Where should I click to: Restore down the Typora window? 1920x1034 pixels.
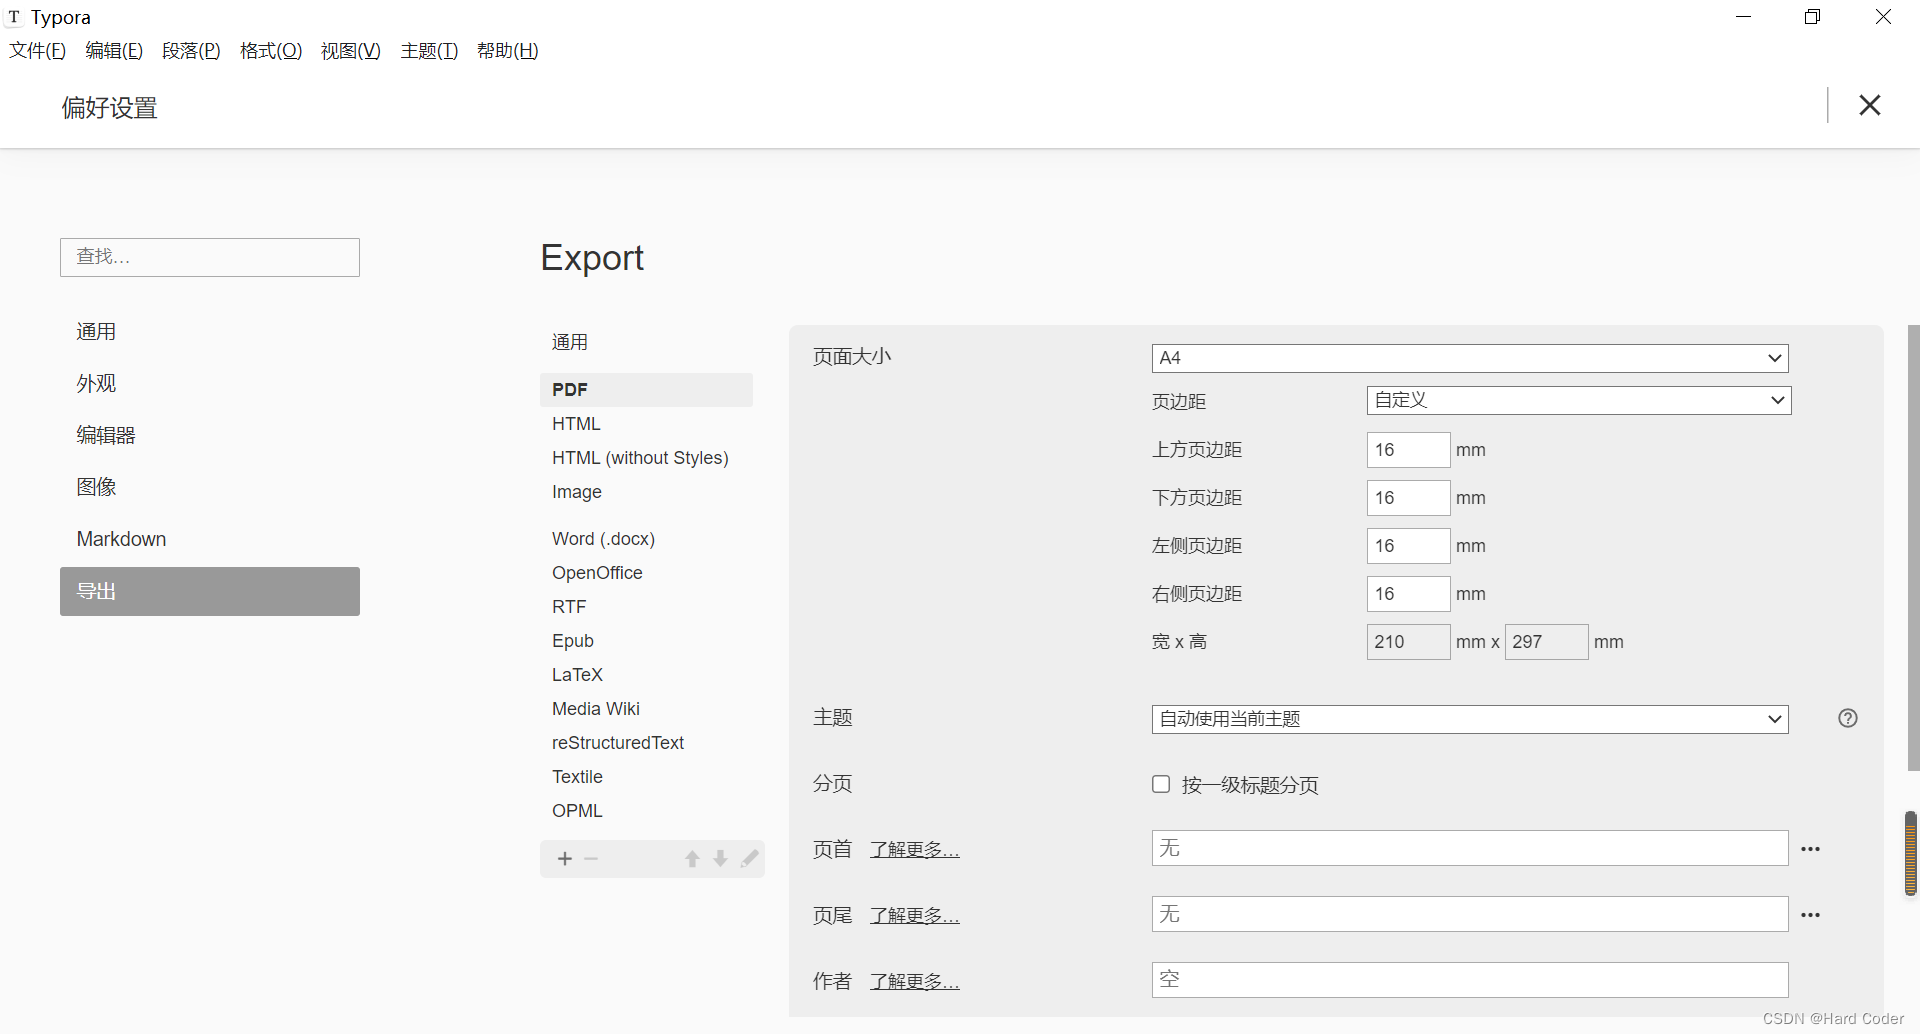coord(1812,17)
